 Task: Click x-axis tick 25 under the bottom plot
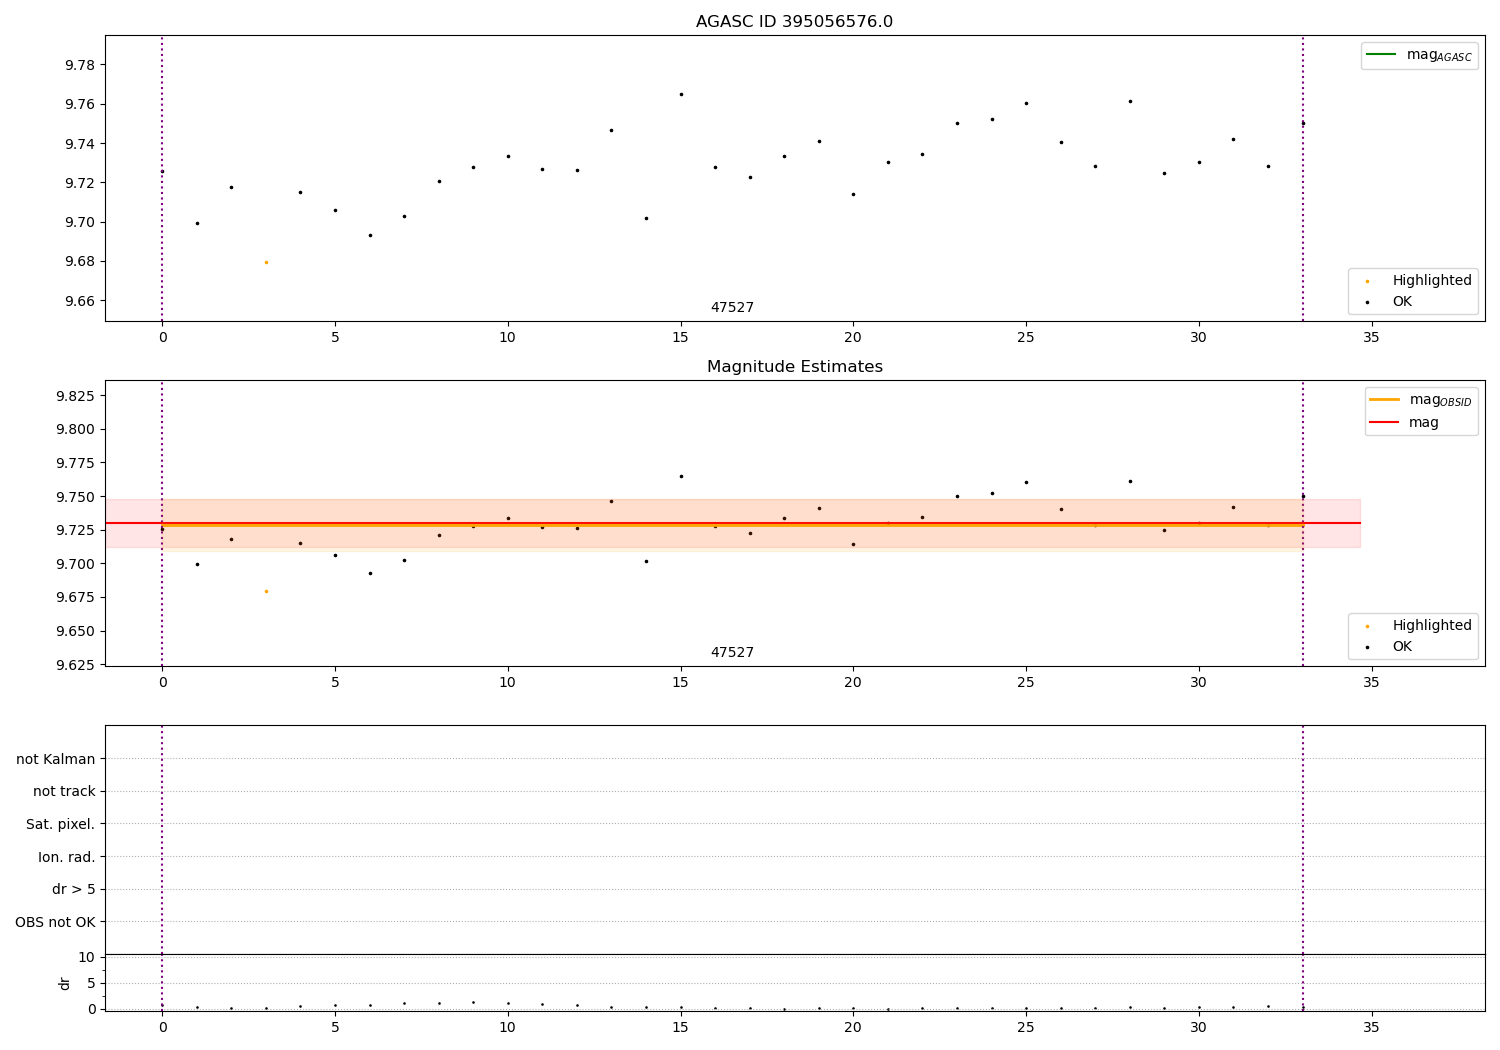1026,1027
